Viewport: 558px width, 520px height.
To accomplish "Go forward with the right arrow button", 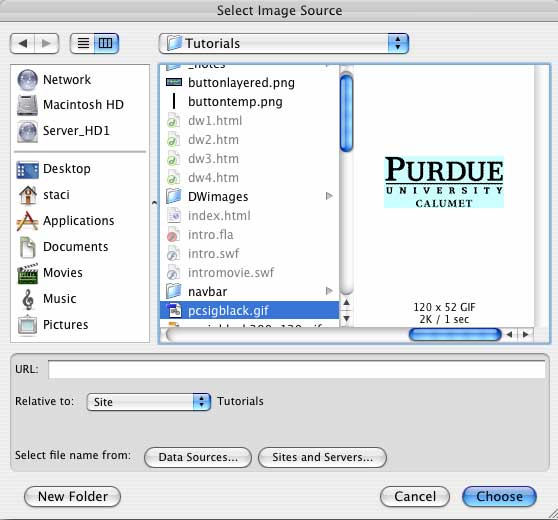I will 47,43.
